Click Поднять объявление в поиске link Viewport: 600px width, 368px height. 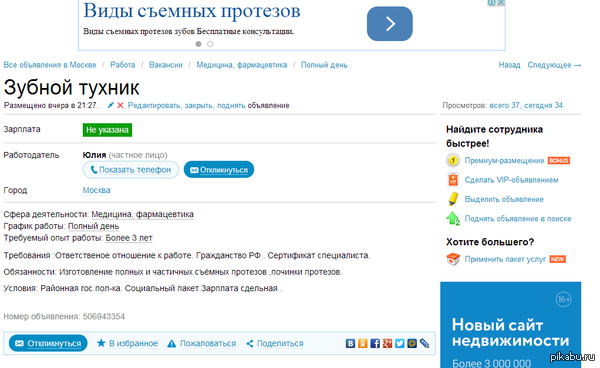(518, 219)
